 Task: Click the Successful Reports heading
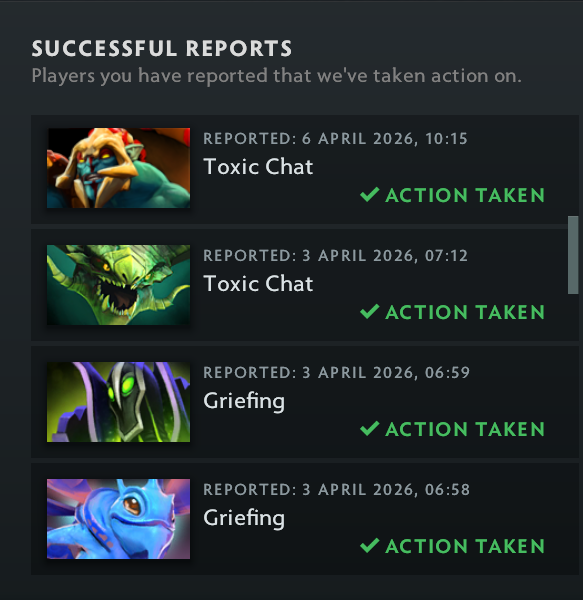click(x=162, y=49)
